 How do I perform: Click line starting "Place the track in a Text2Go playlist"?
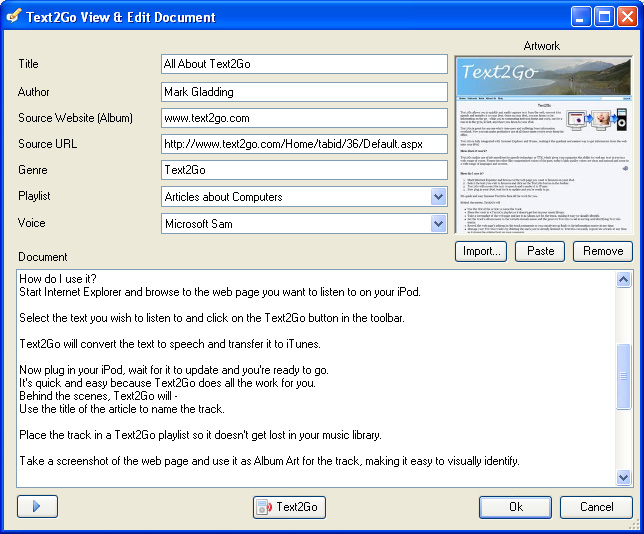[x=200, y=435]
